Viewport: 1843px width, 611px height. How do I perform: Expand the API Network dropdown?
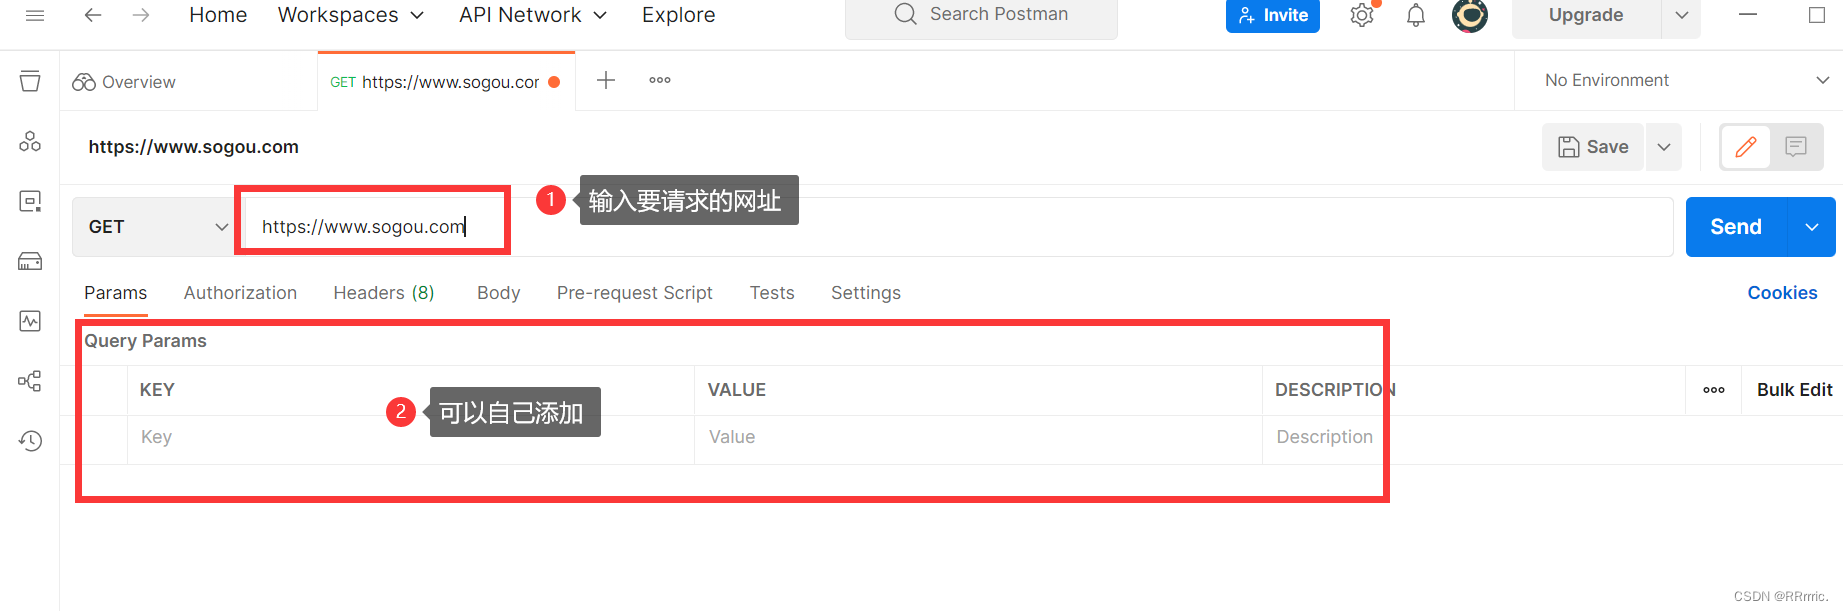click(533, 15)
